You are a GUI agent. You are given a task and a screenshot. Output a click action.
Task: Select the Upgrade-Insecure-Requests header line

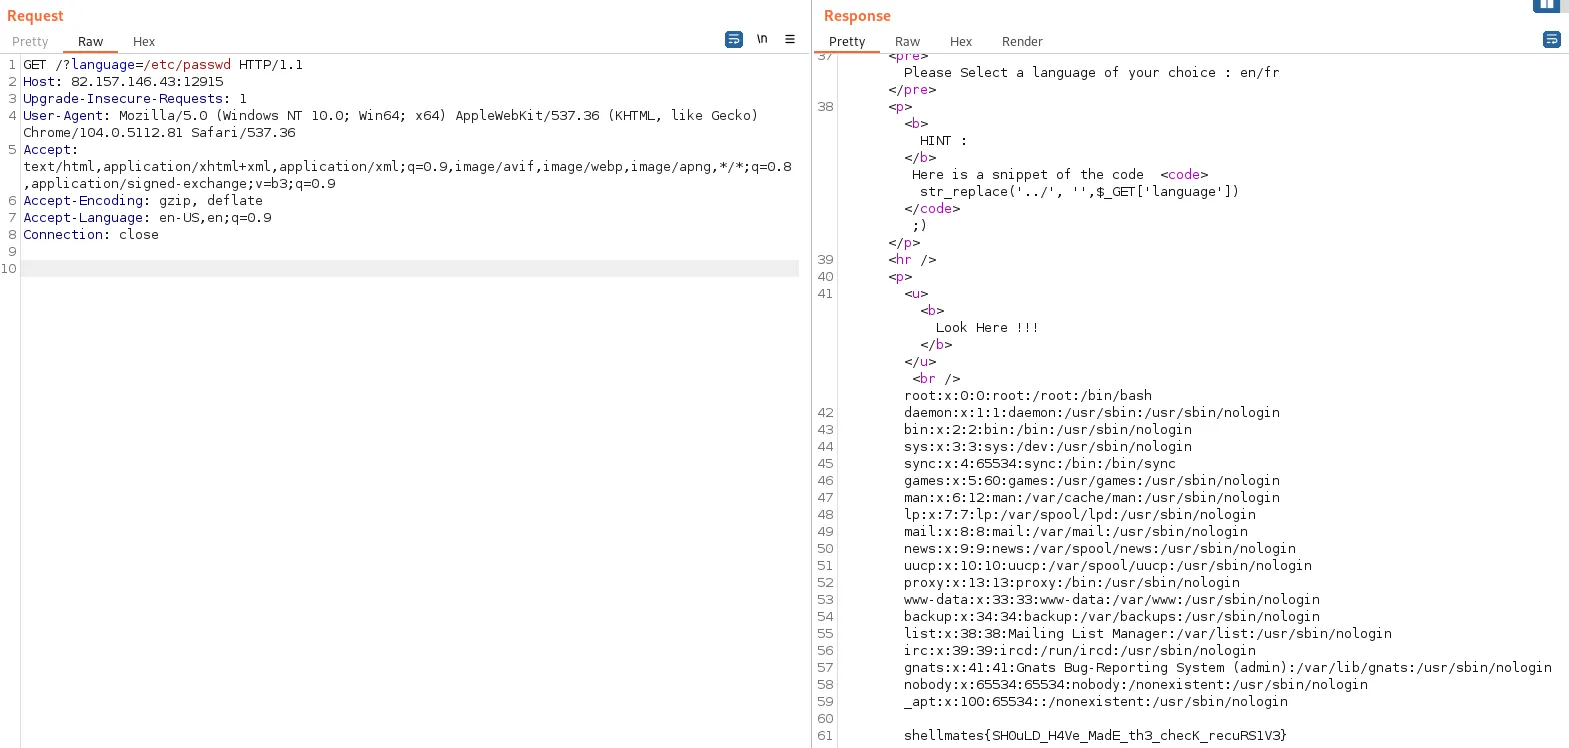tap(135, 99)
